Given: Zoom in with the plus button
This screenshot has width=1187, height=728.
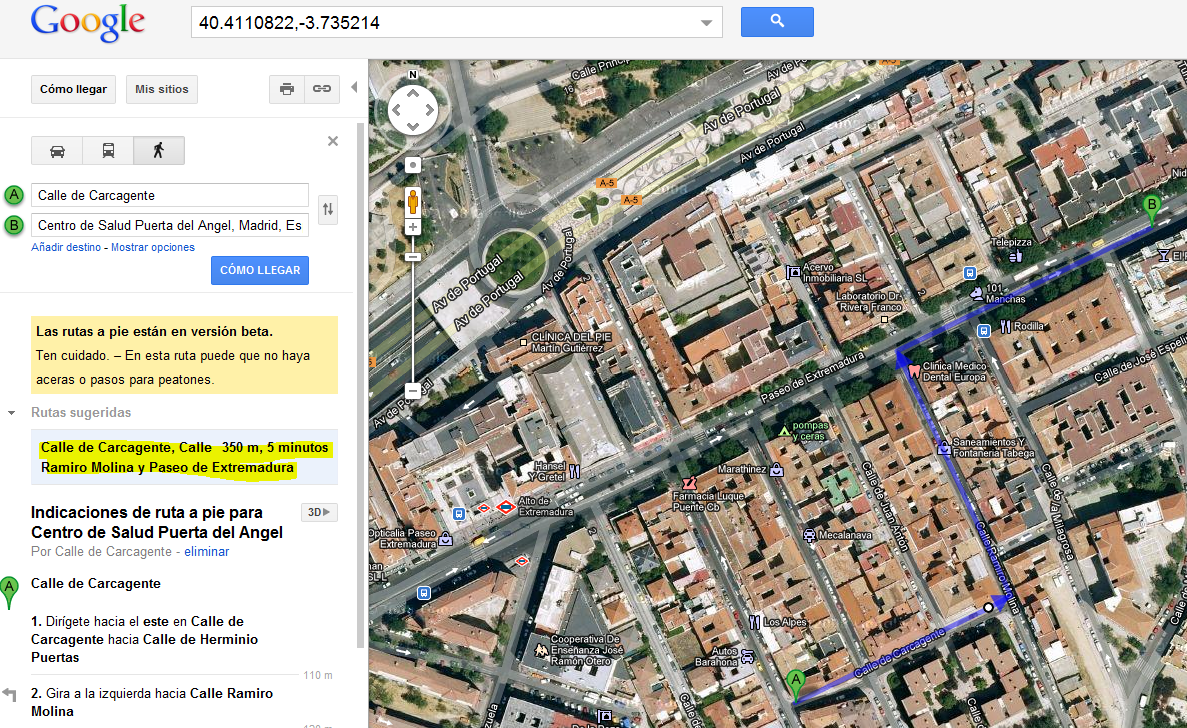Looking at the screenshot, I should [412, 226].
